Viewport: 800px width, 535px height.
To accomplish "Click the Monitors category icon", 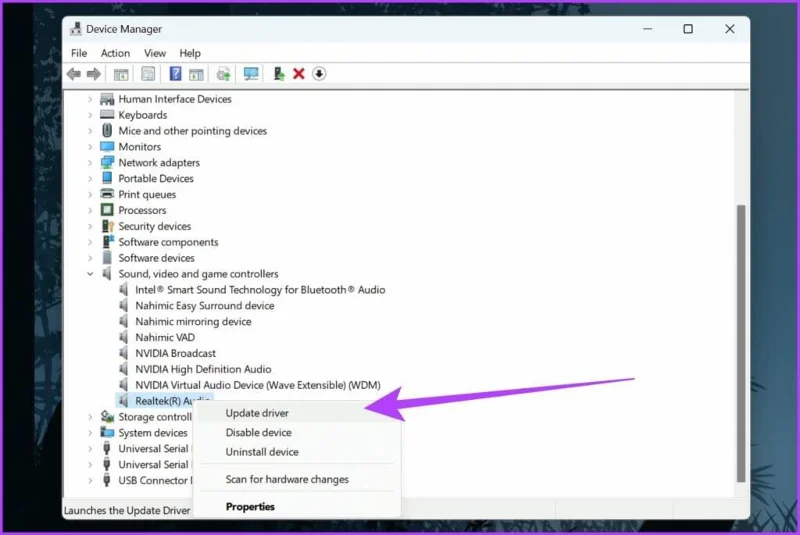I will [x=107, y=146].
